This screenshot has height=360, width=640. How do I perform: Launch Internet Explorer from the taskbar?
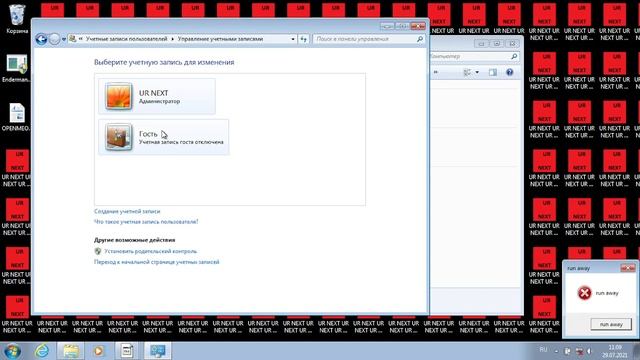(42, 351)
